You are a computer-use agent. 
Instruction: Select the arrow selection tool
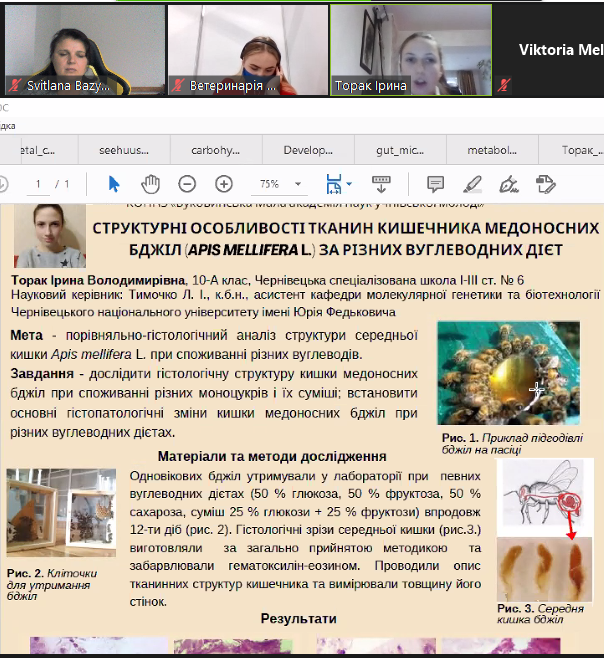113,184
